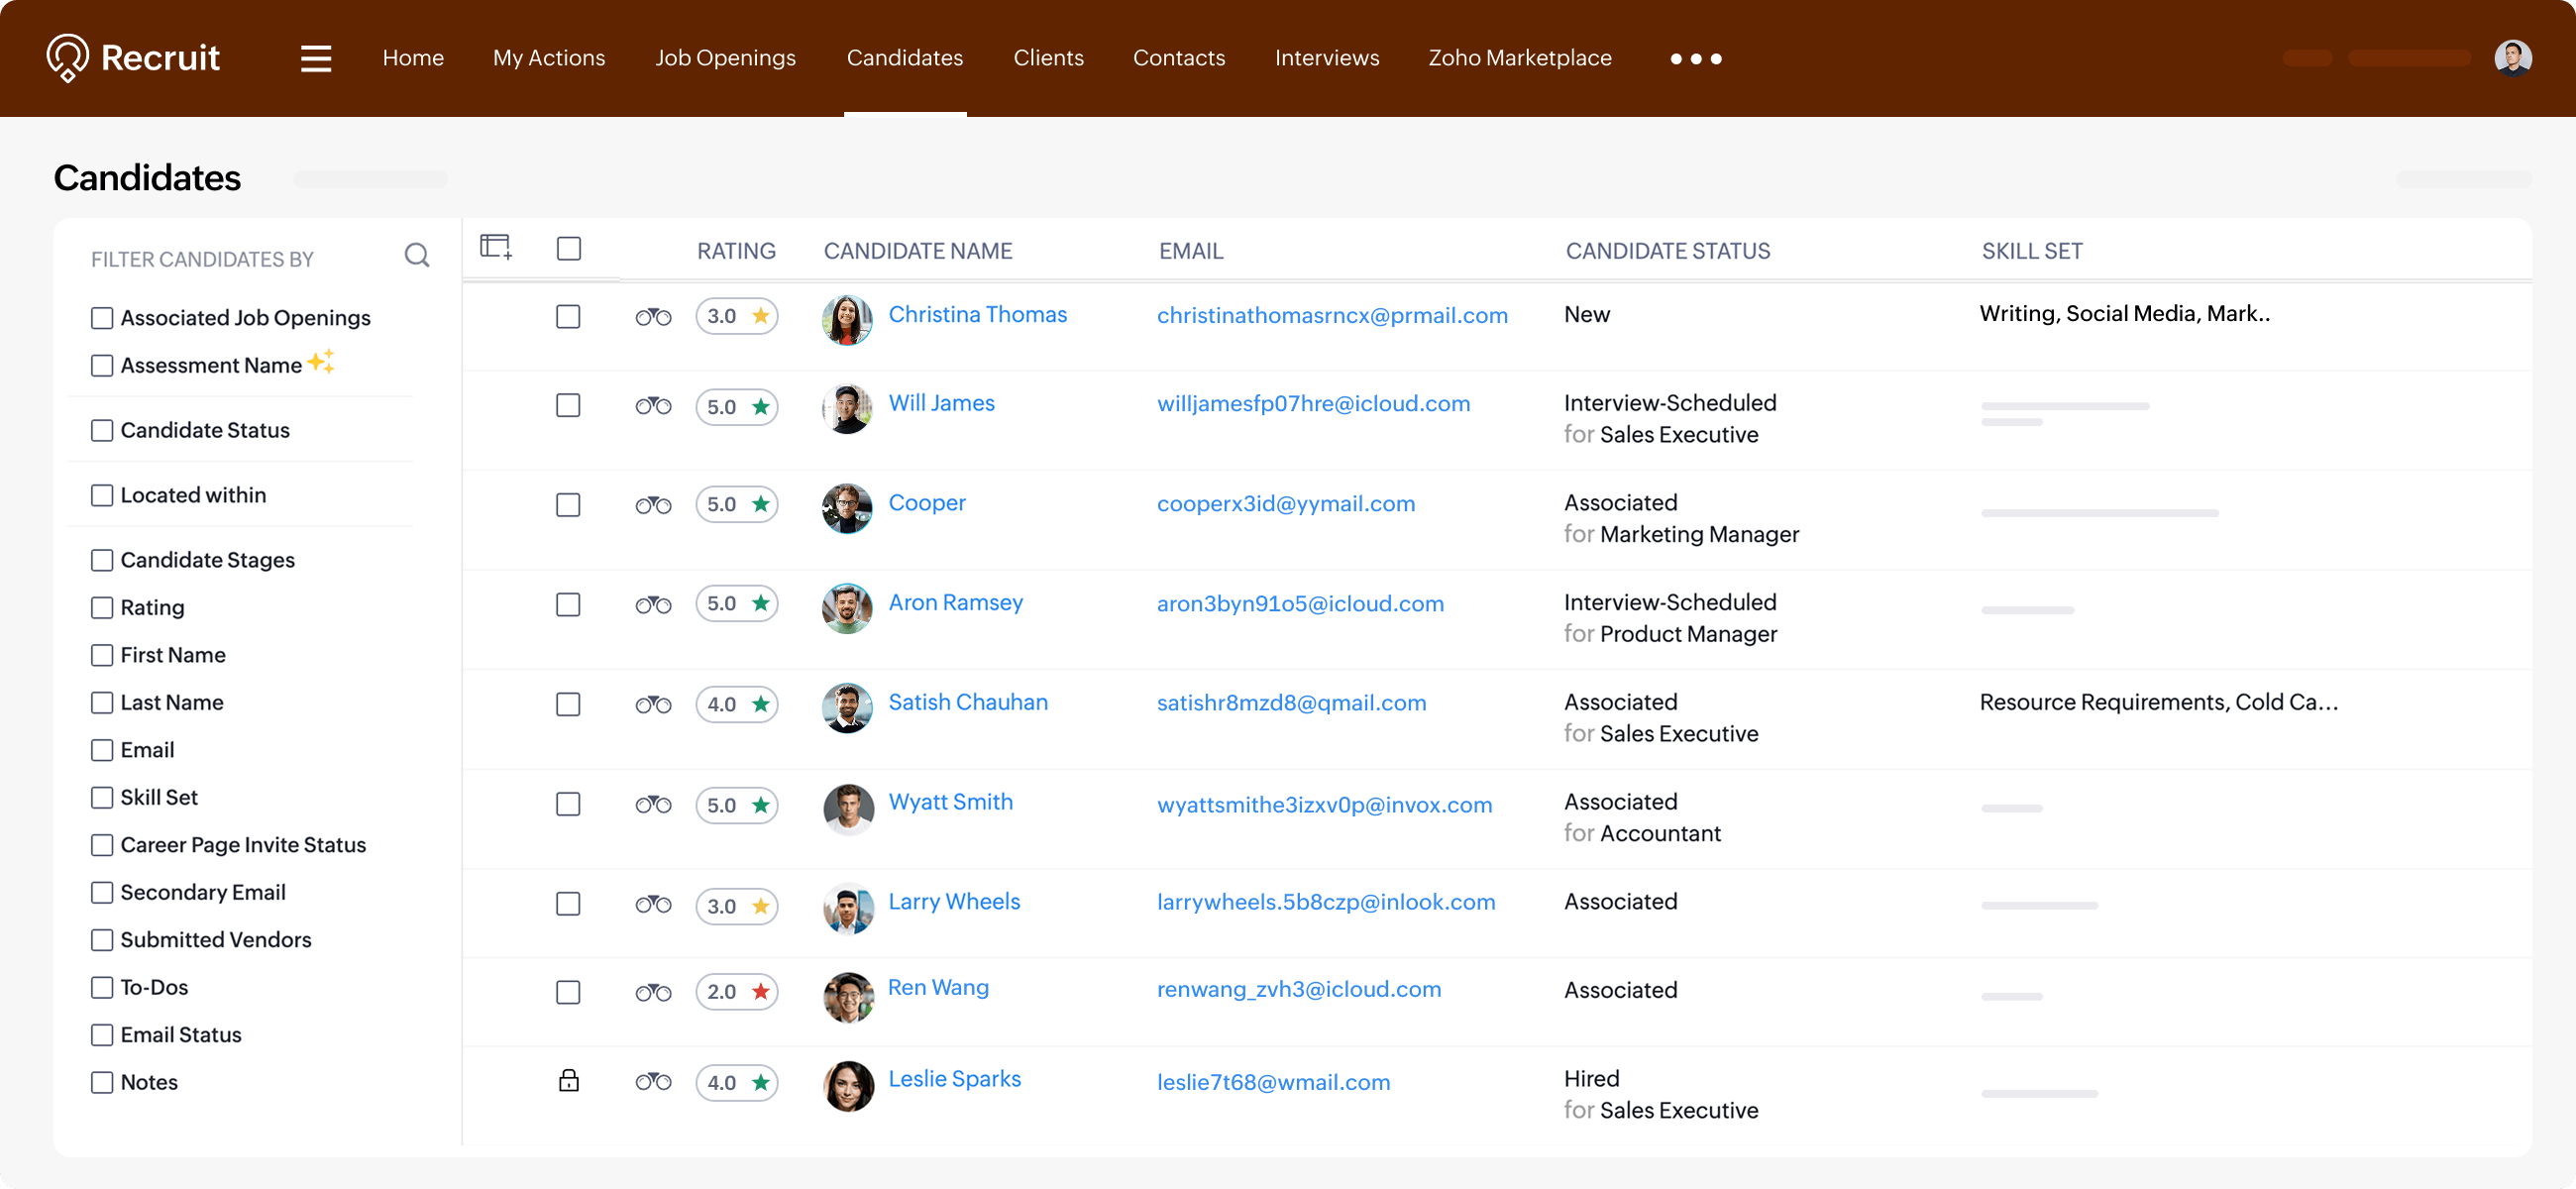This screenshot has width=2576, height=1189.
Task: Click the Candidate Name column header
Action: pos(917,251)
